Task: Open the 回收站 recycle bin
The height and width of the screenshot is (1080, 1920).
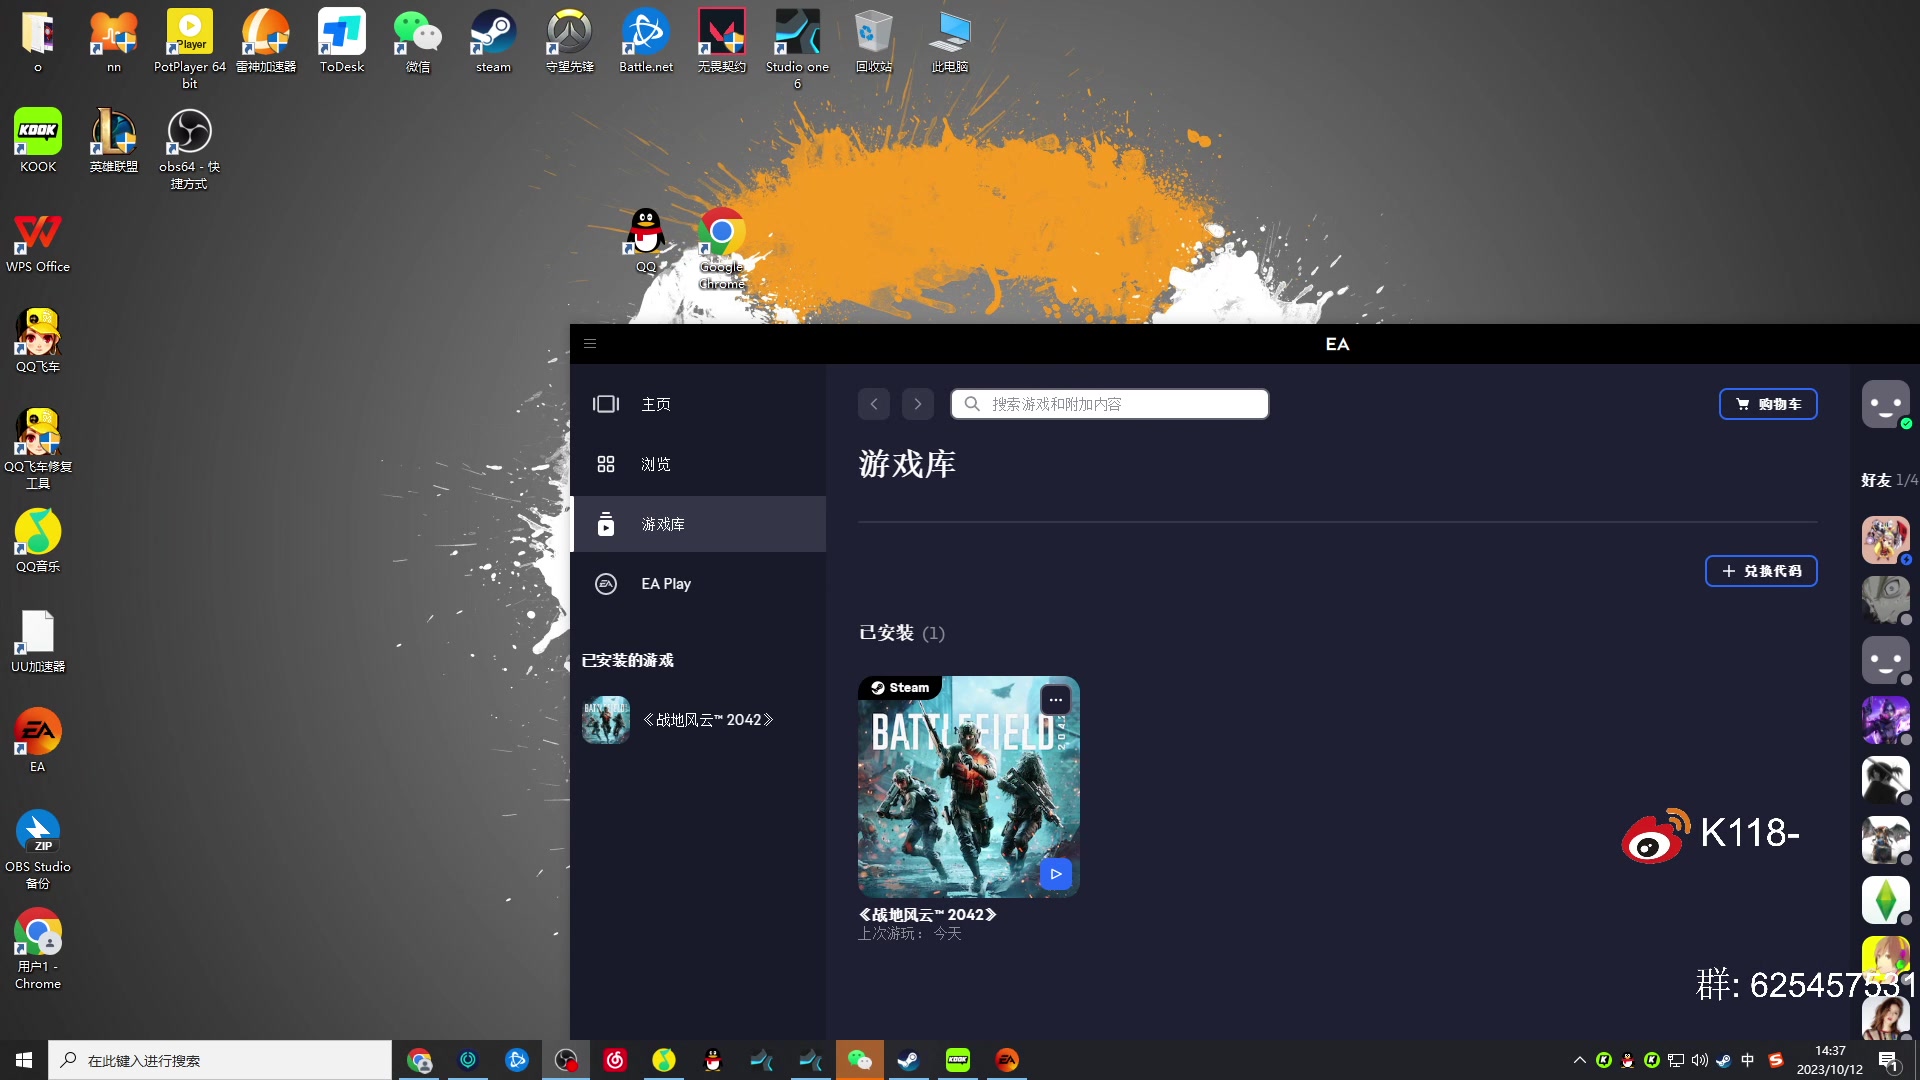Action: (x=874, y=42)
